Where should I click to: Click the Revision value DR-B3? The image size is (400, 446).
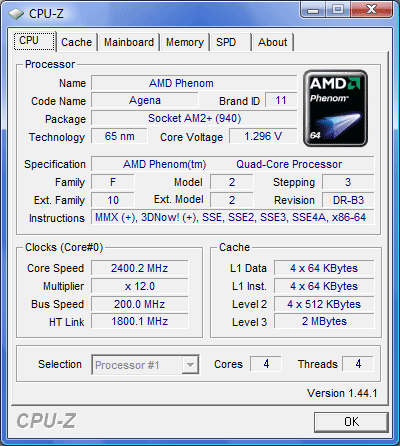[348, 200]
